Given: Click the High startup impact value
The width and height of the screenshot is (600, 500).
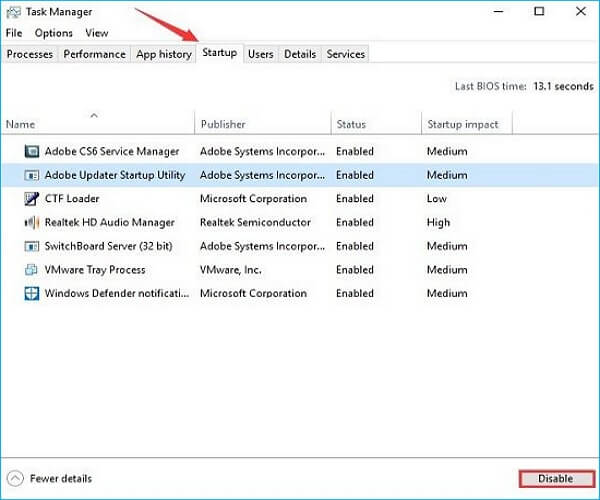Looking at the screenshot, I should tap(439, 223).
